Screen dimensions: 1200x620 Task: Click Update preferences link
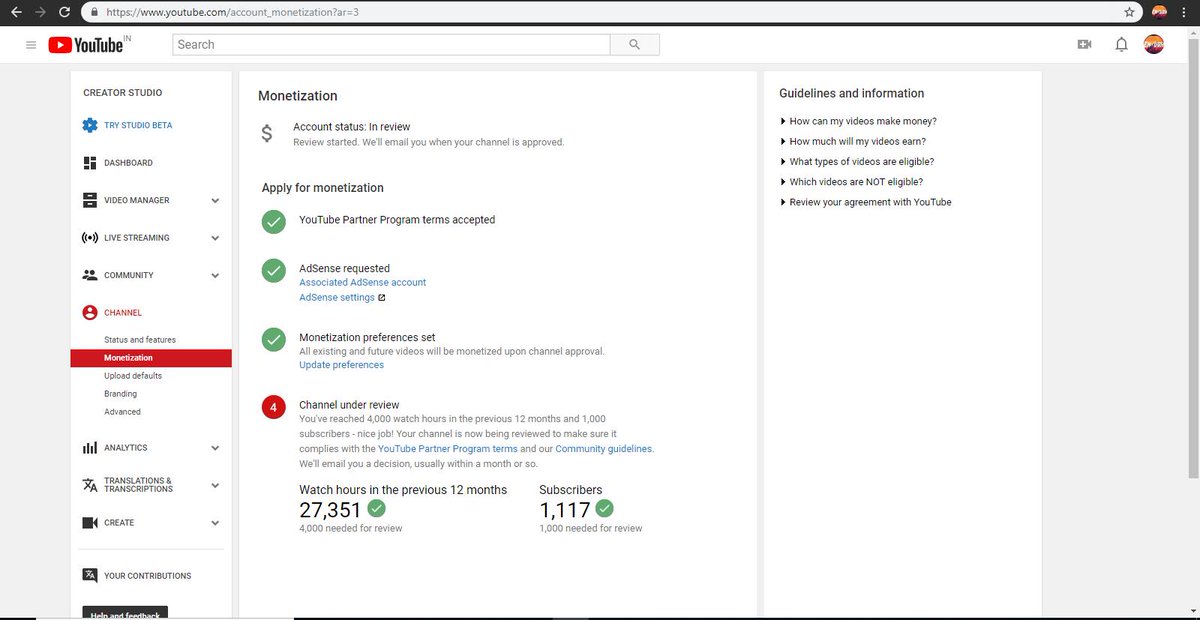(x=342, y=365)
